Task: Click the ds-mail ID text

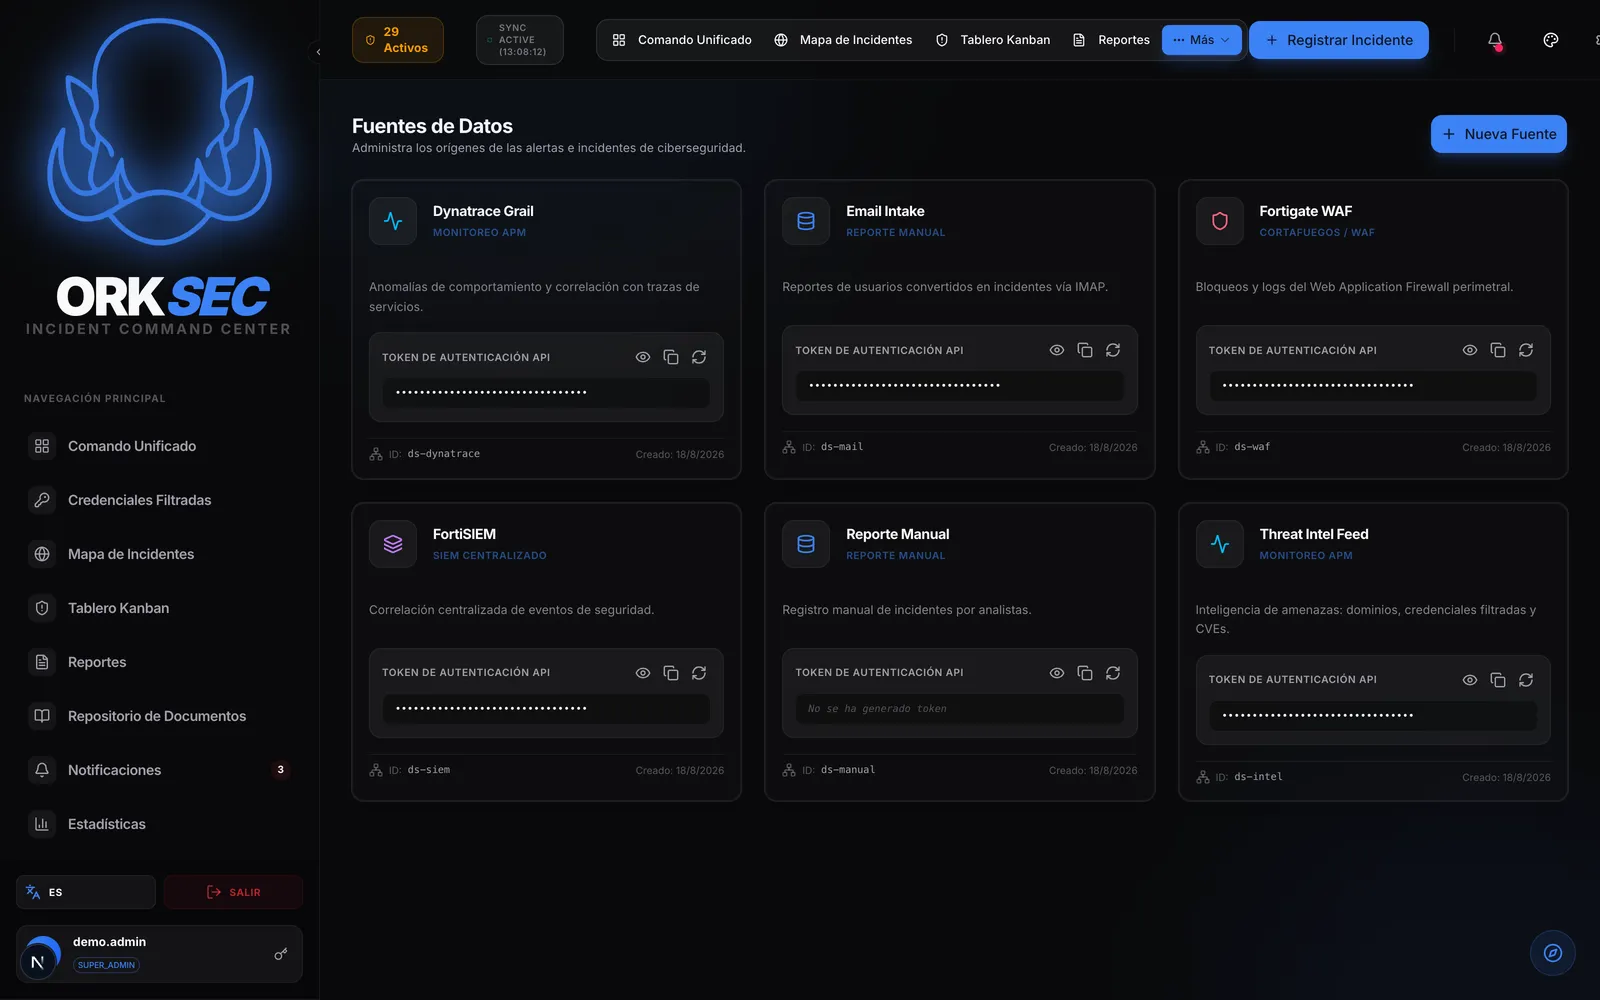Action: pos(842,447)
